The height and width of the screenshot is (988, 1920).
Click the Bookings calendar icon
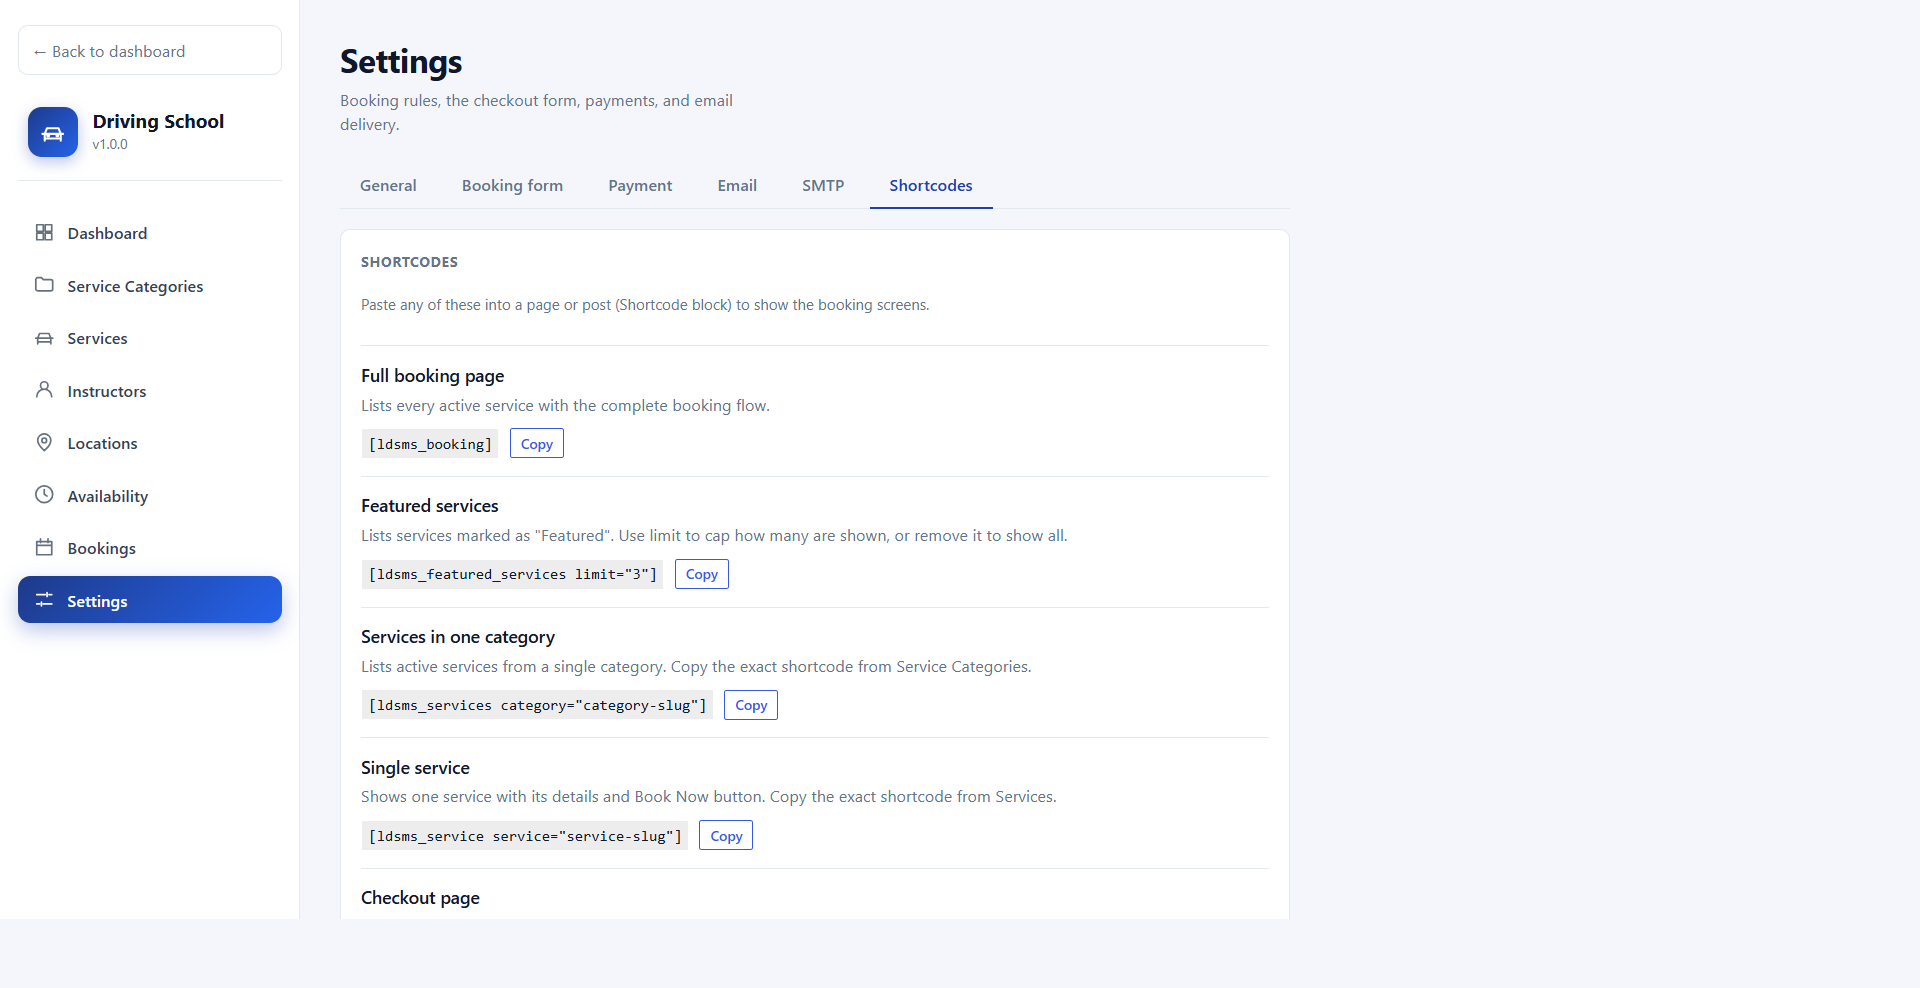coord(44,548)
